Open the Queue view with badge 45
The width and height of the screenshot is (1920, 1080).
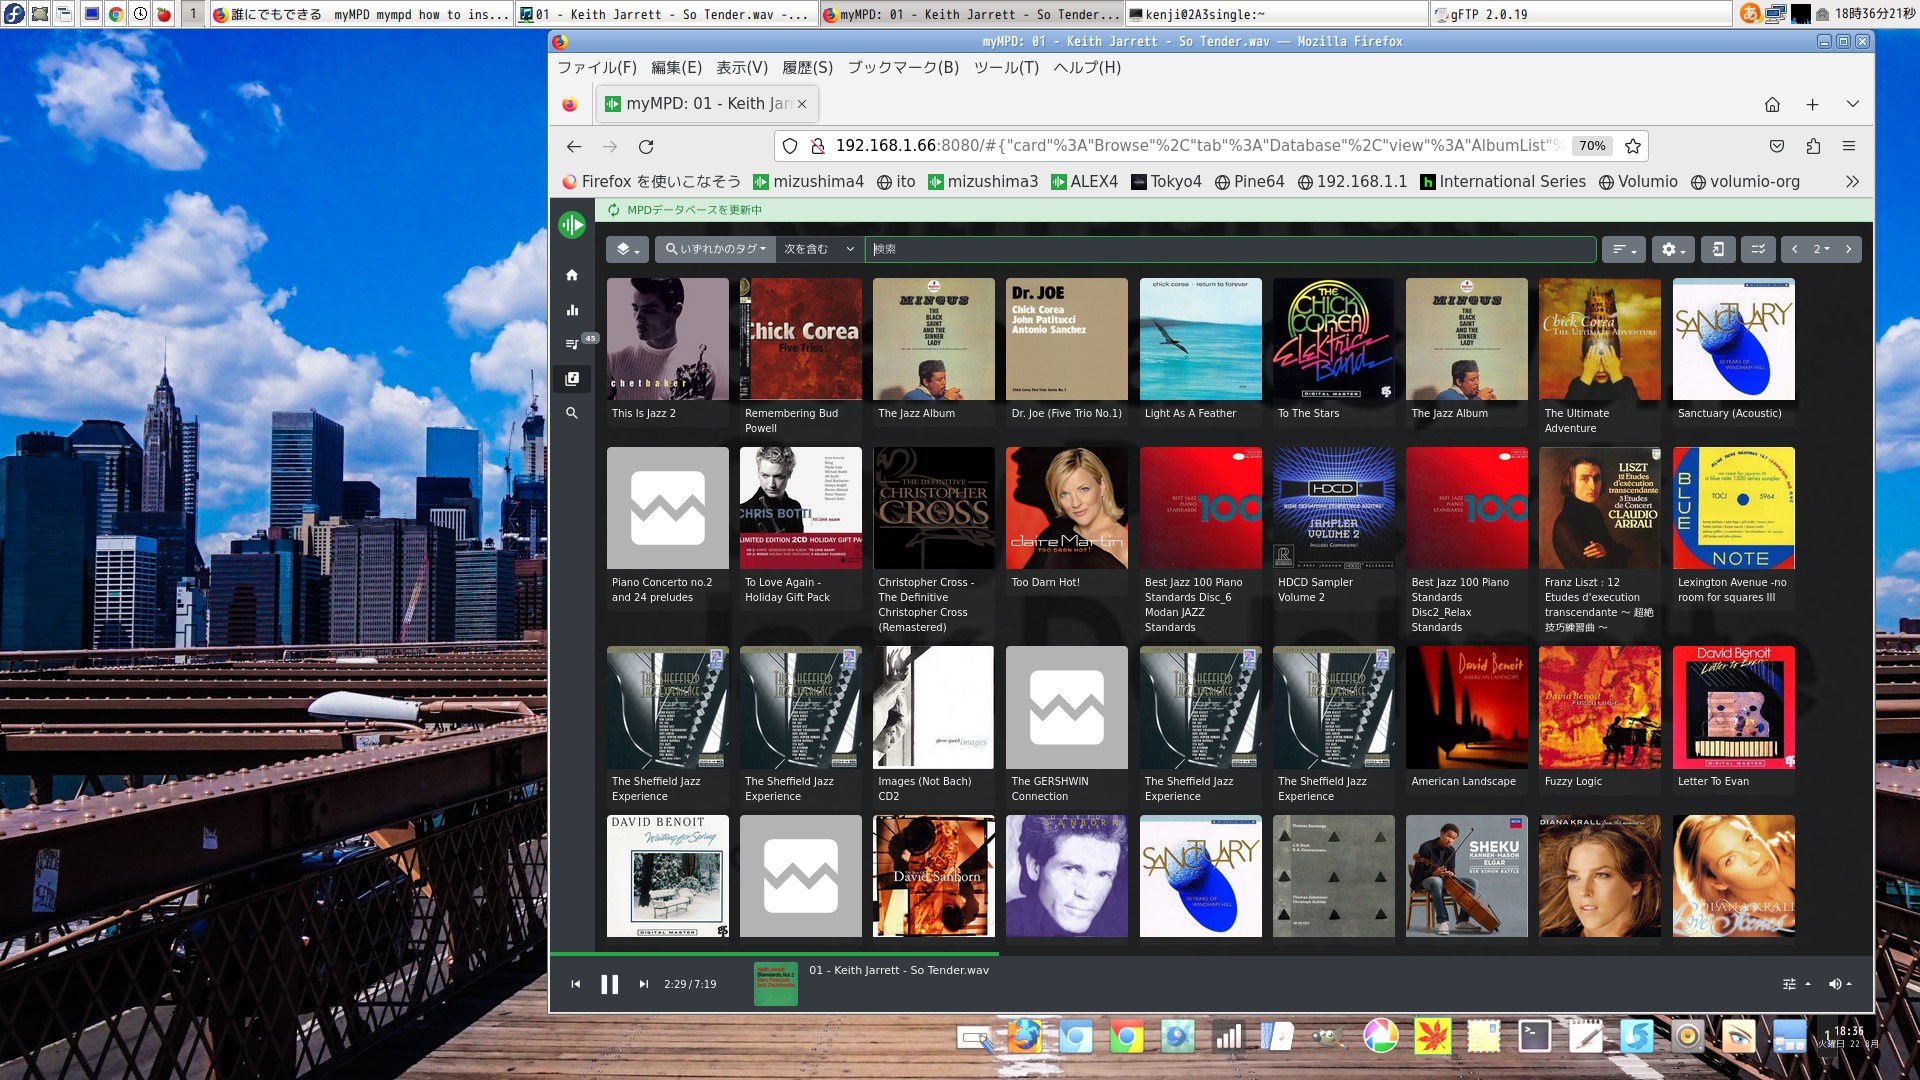pos(572,344)
